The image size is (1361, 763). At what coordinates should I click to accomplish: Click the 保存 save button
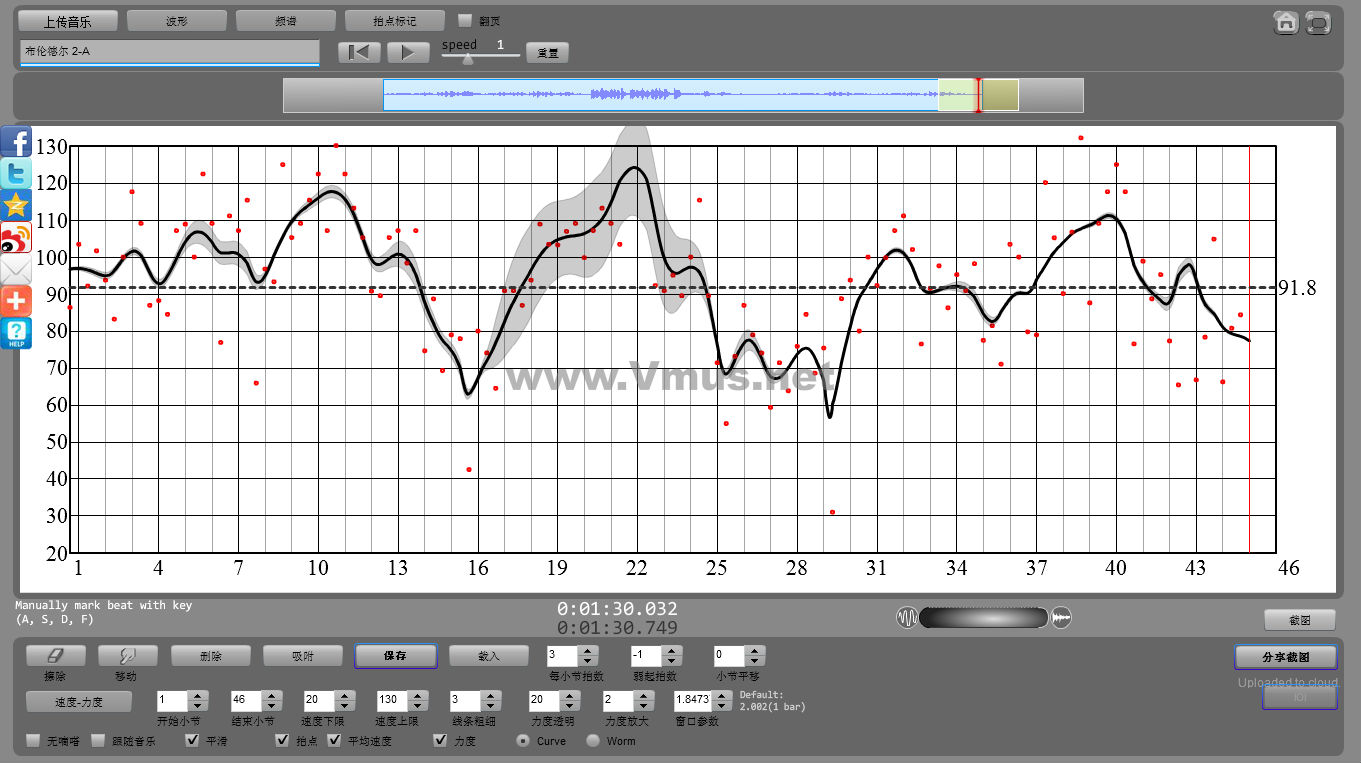click(395, 656)
